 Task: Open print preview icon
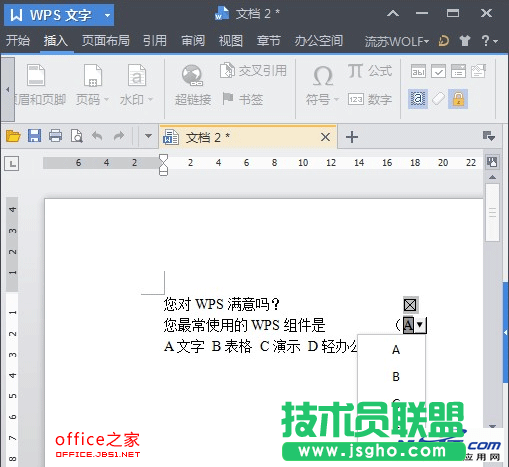[77, 136]
